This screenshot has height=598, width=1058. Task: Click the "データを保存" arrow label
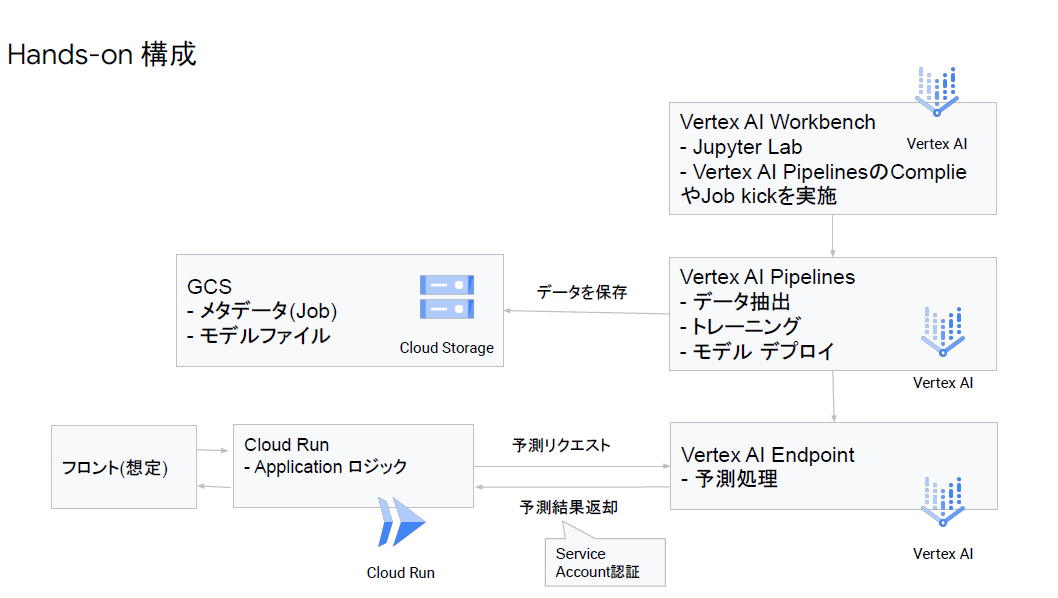(582, 292)
